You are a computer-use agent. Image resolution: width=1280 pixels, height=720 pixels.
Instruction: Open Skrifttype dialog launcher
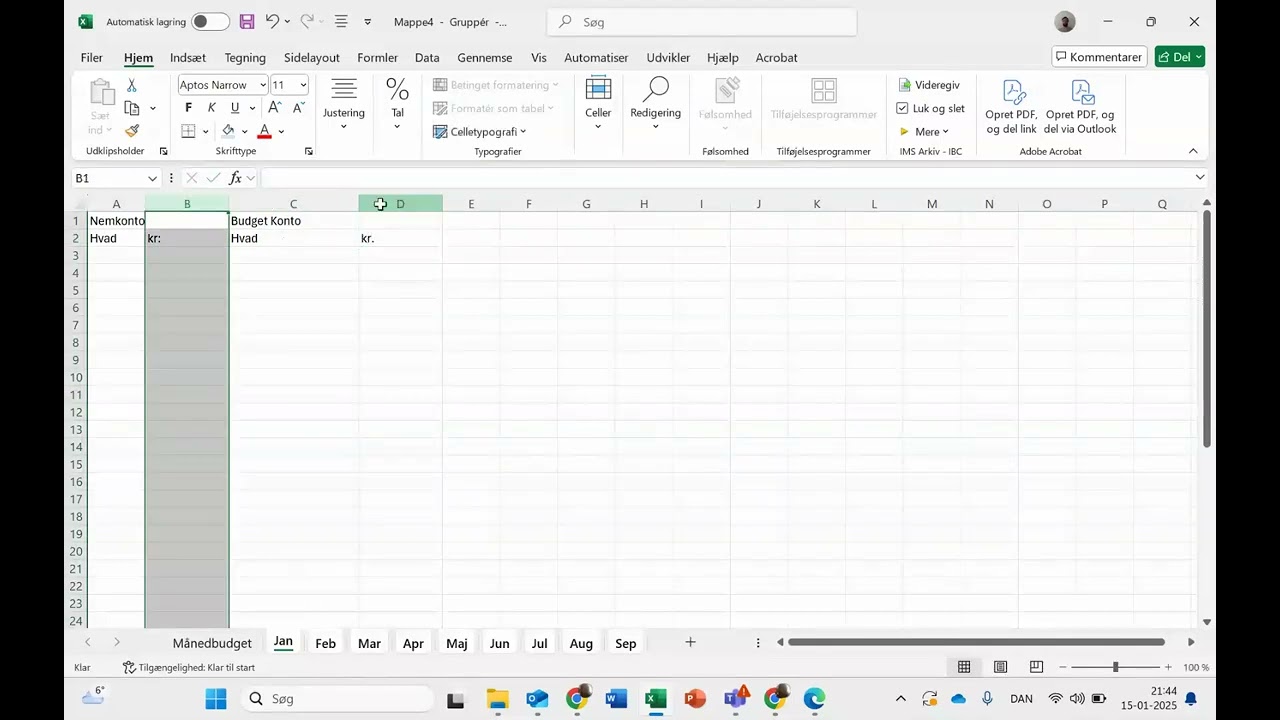click(308, 151)
